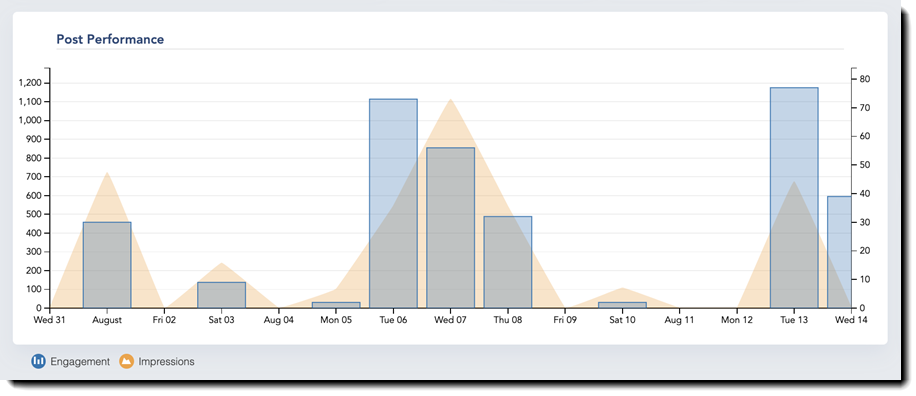Click the Impressions legend label

(x=166, y=362)
